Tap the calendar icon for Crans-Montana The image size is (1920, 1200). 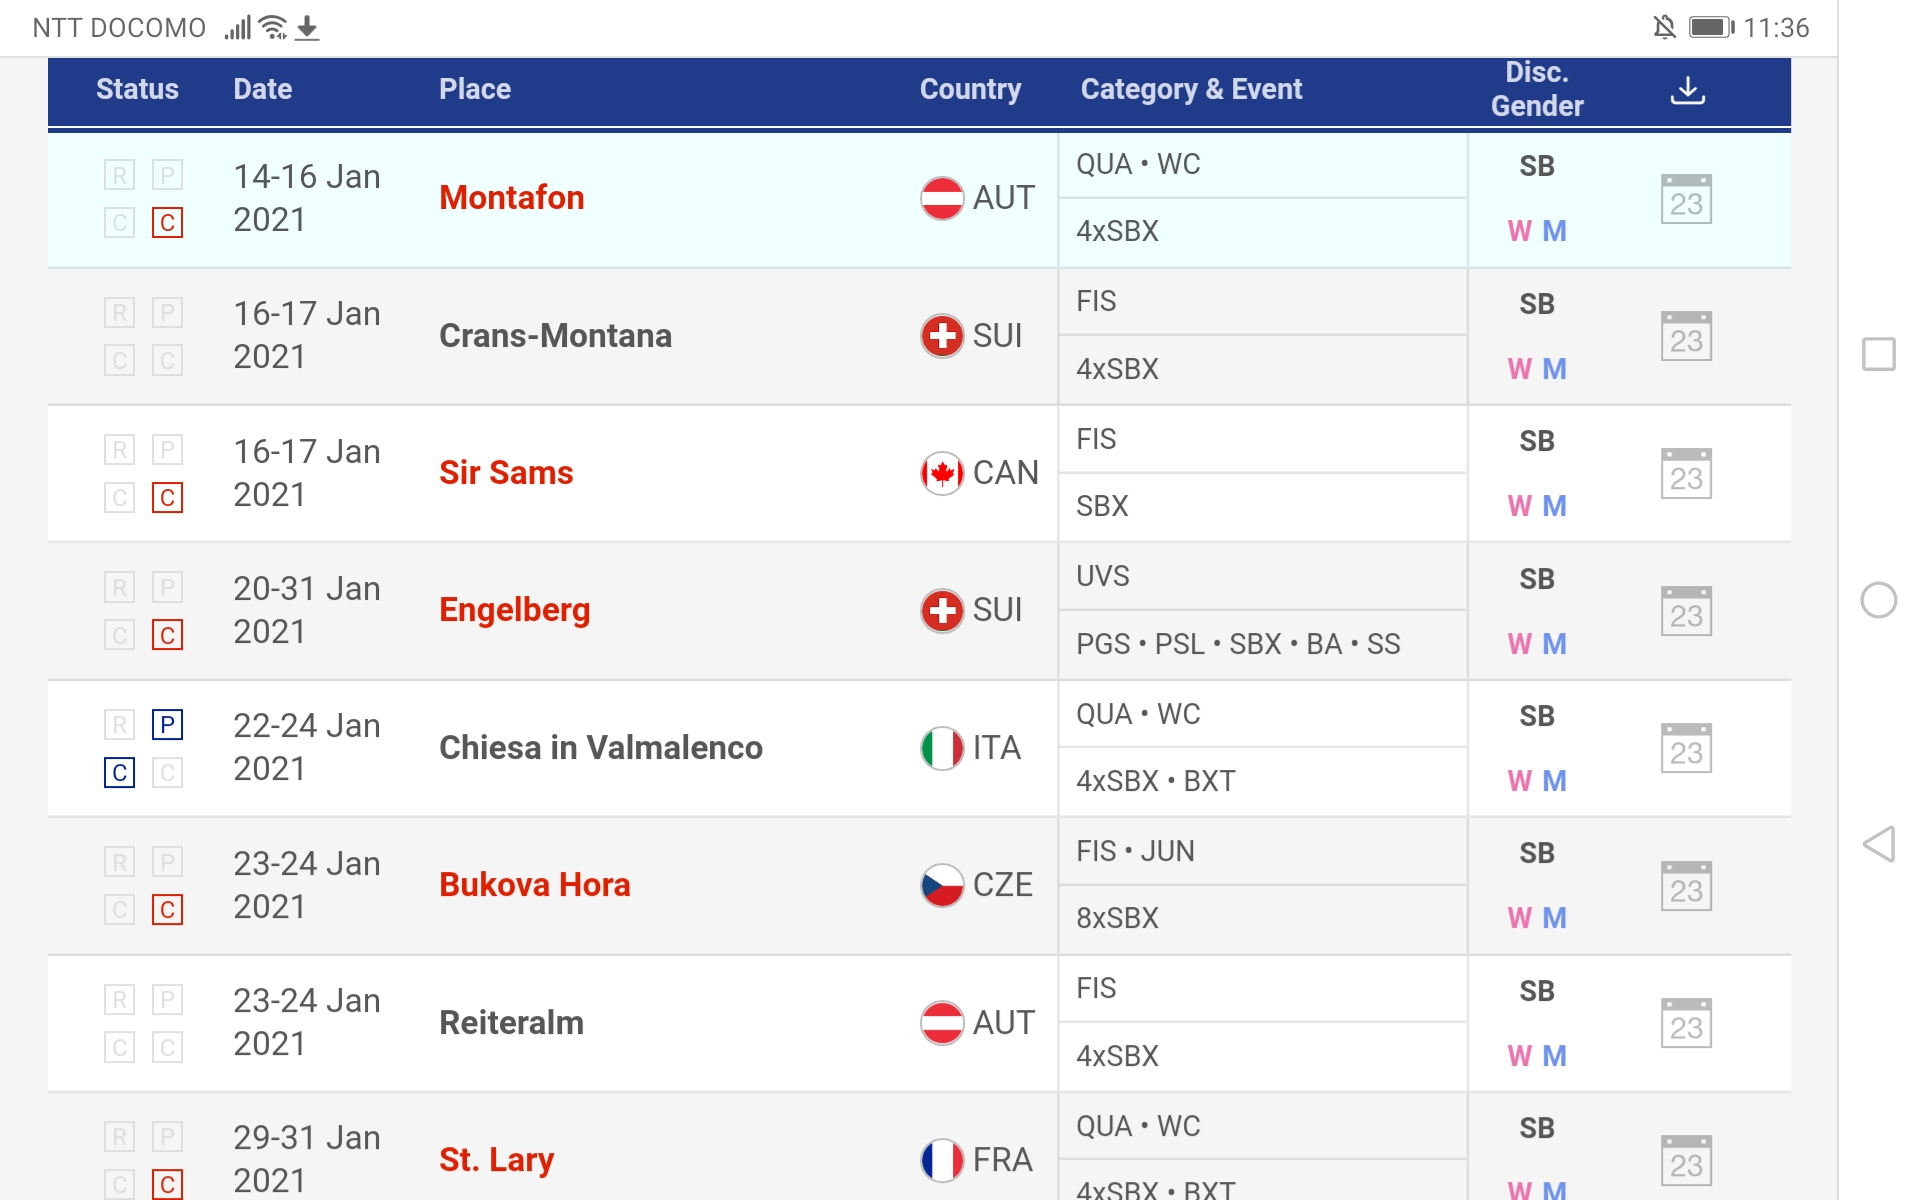tap(1686, 337)
